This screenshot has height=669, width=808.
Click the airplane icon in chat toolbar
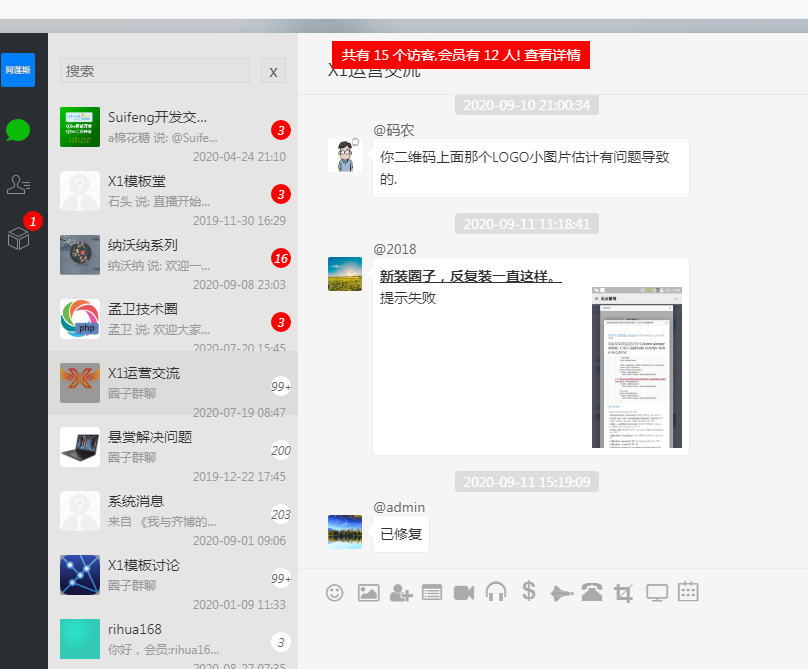click(x=561, y=592)
